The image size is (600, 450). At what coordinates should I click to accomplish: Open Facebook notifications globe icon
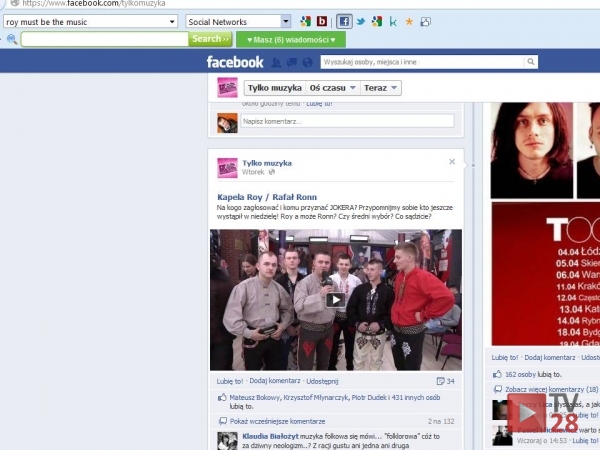[307, 62]
